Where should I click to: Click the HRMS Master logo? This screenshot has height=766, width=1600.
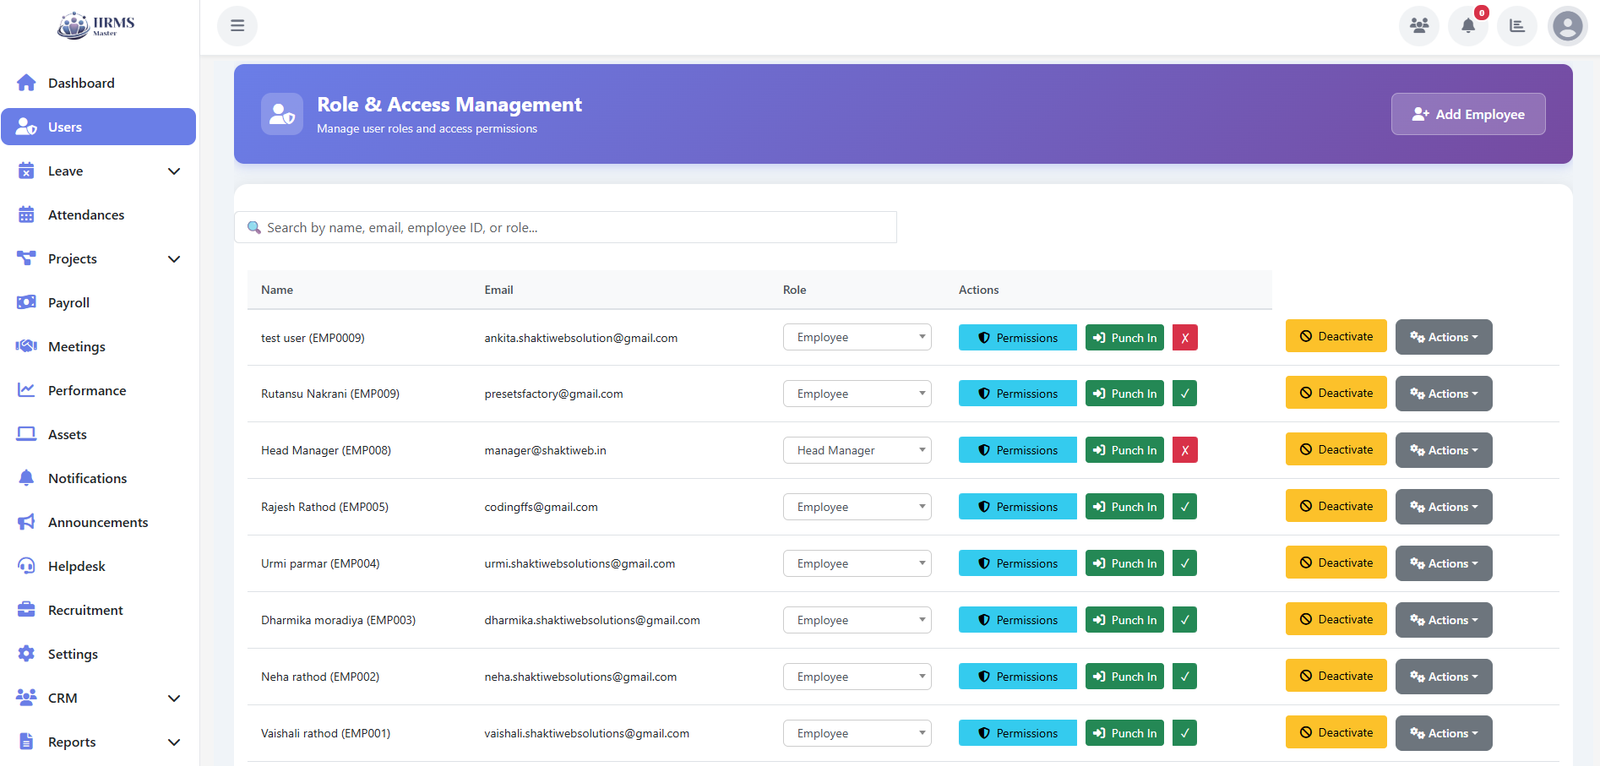tap(96, 25)
